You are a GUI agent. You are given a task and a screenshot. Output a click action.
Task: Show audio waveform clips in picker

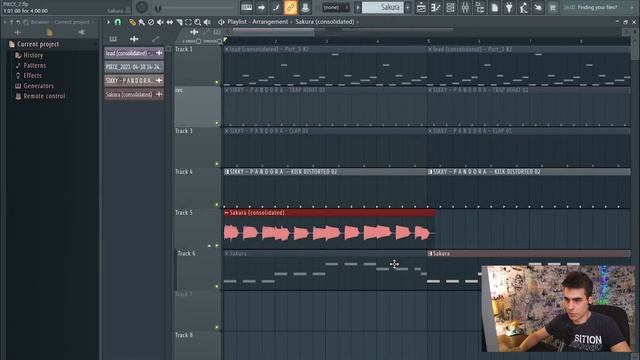(x=134, y=39)
